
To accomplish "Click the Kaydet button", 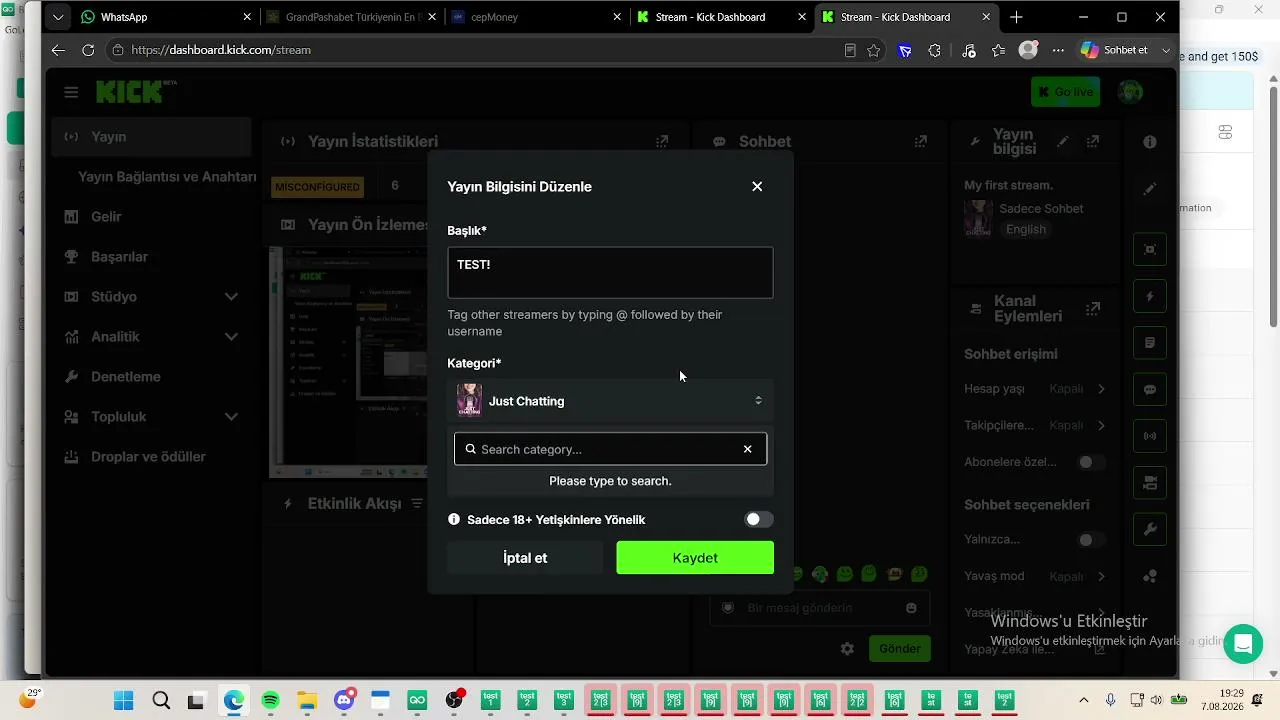I will tap(695, 558).
